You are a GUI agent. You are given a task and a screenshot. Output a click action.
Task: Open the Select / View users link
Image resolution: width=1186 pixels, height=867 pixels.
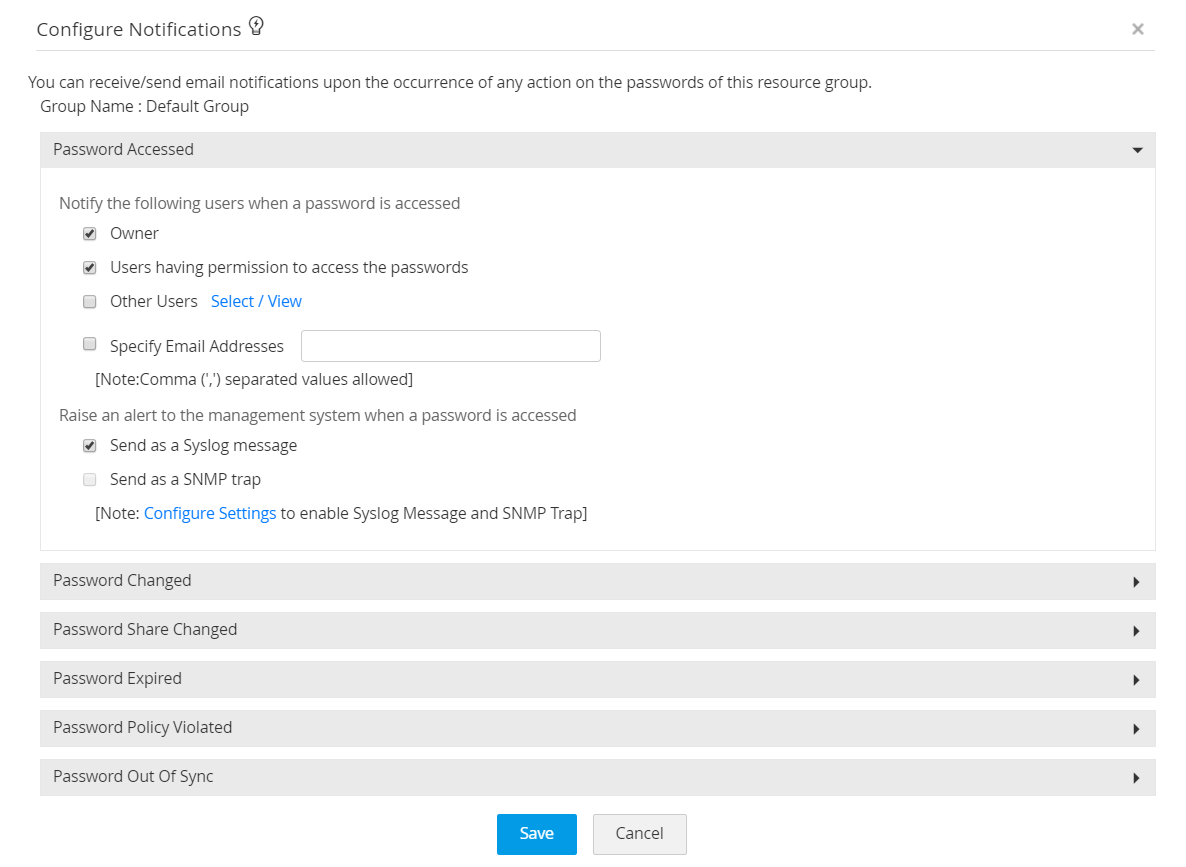(x=256, y=301)
